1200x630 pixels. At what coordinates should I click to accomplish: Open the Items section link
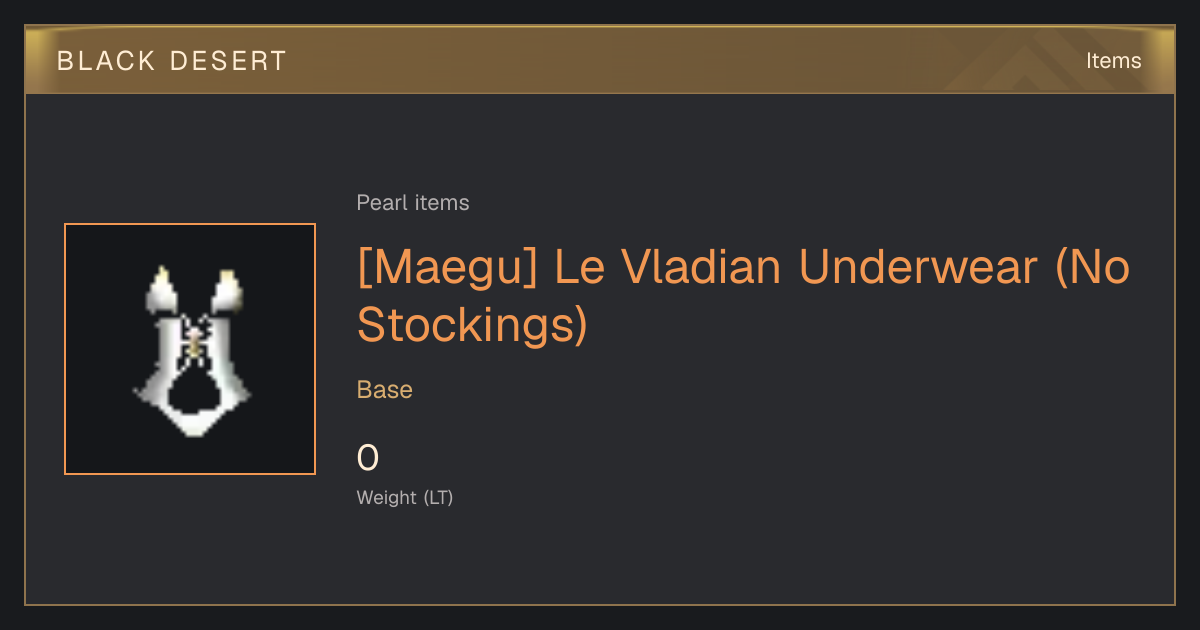click(x=1113, y=61)
